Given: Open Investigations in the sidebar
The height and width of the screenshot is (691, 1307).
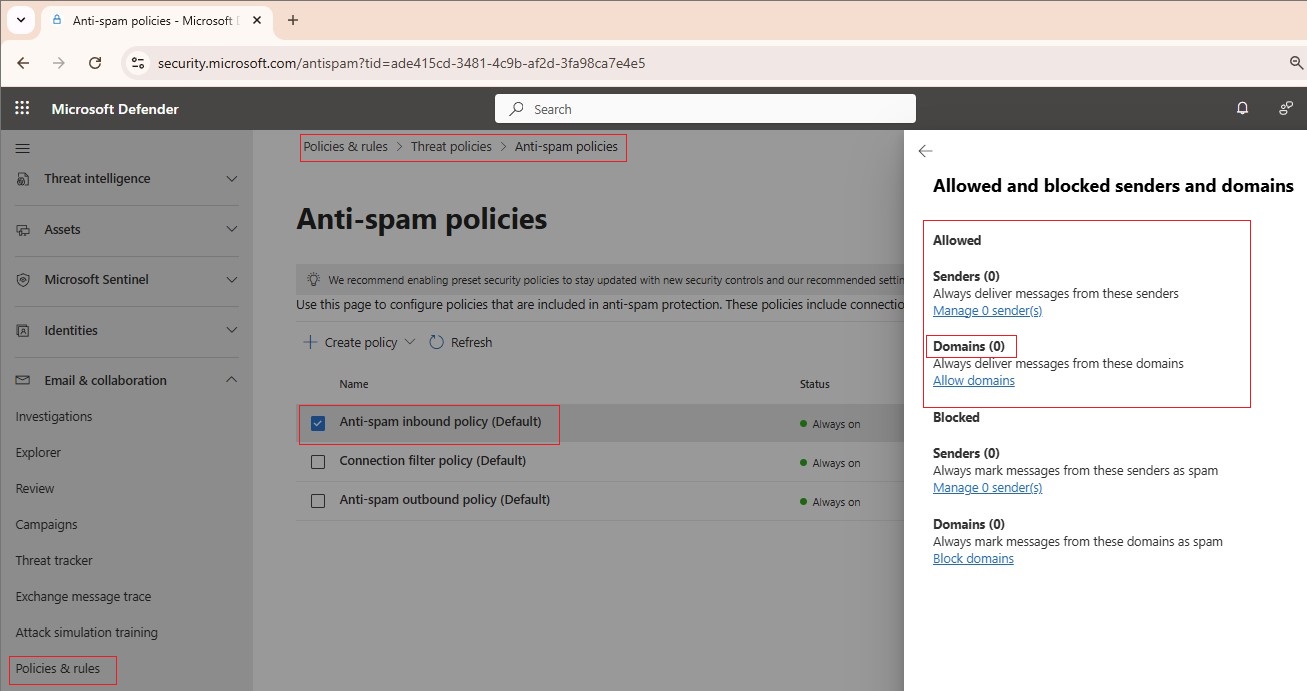Looking at the screenshot, I should point(54,417).
